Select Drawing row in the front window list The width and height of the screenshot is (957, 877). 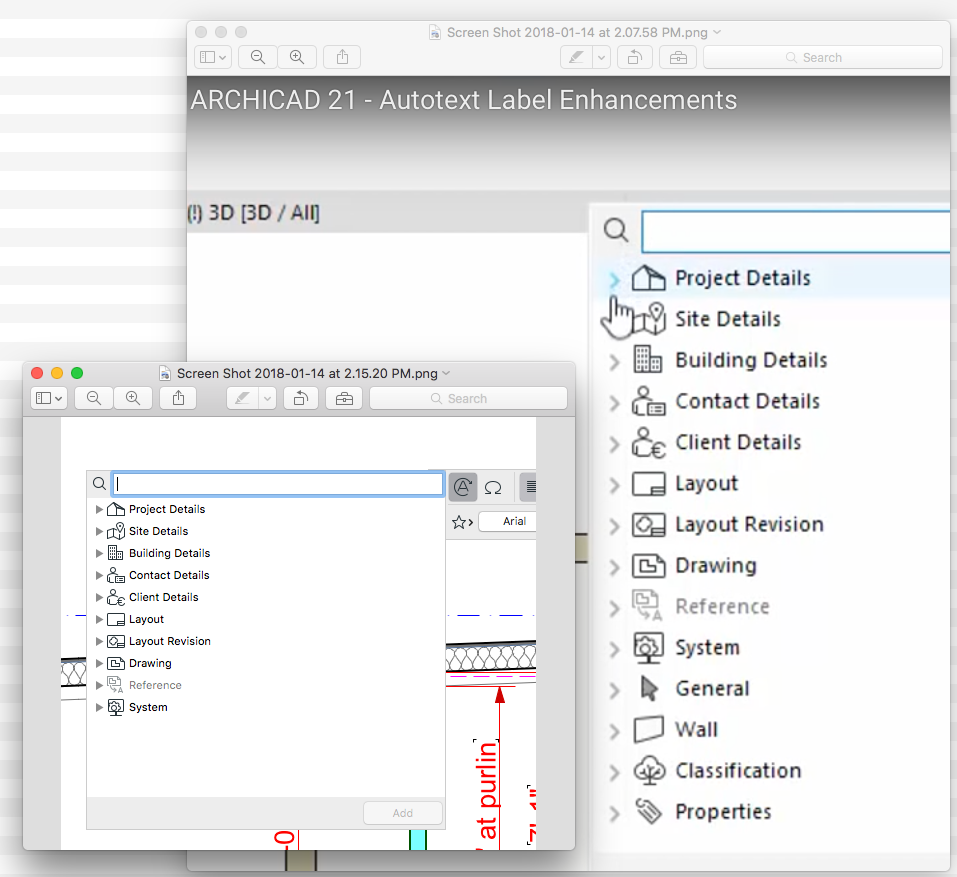tap(266, 663)
